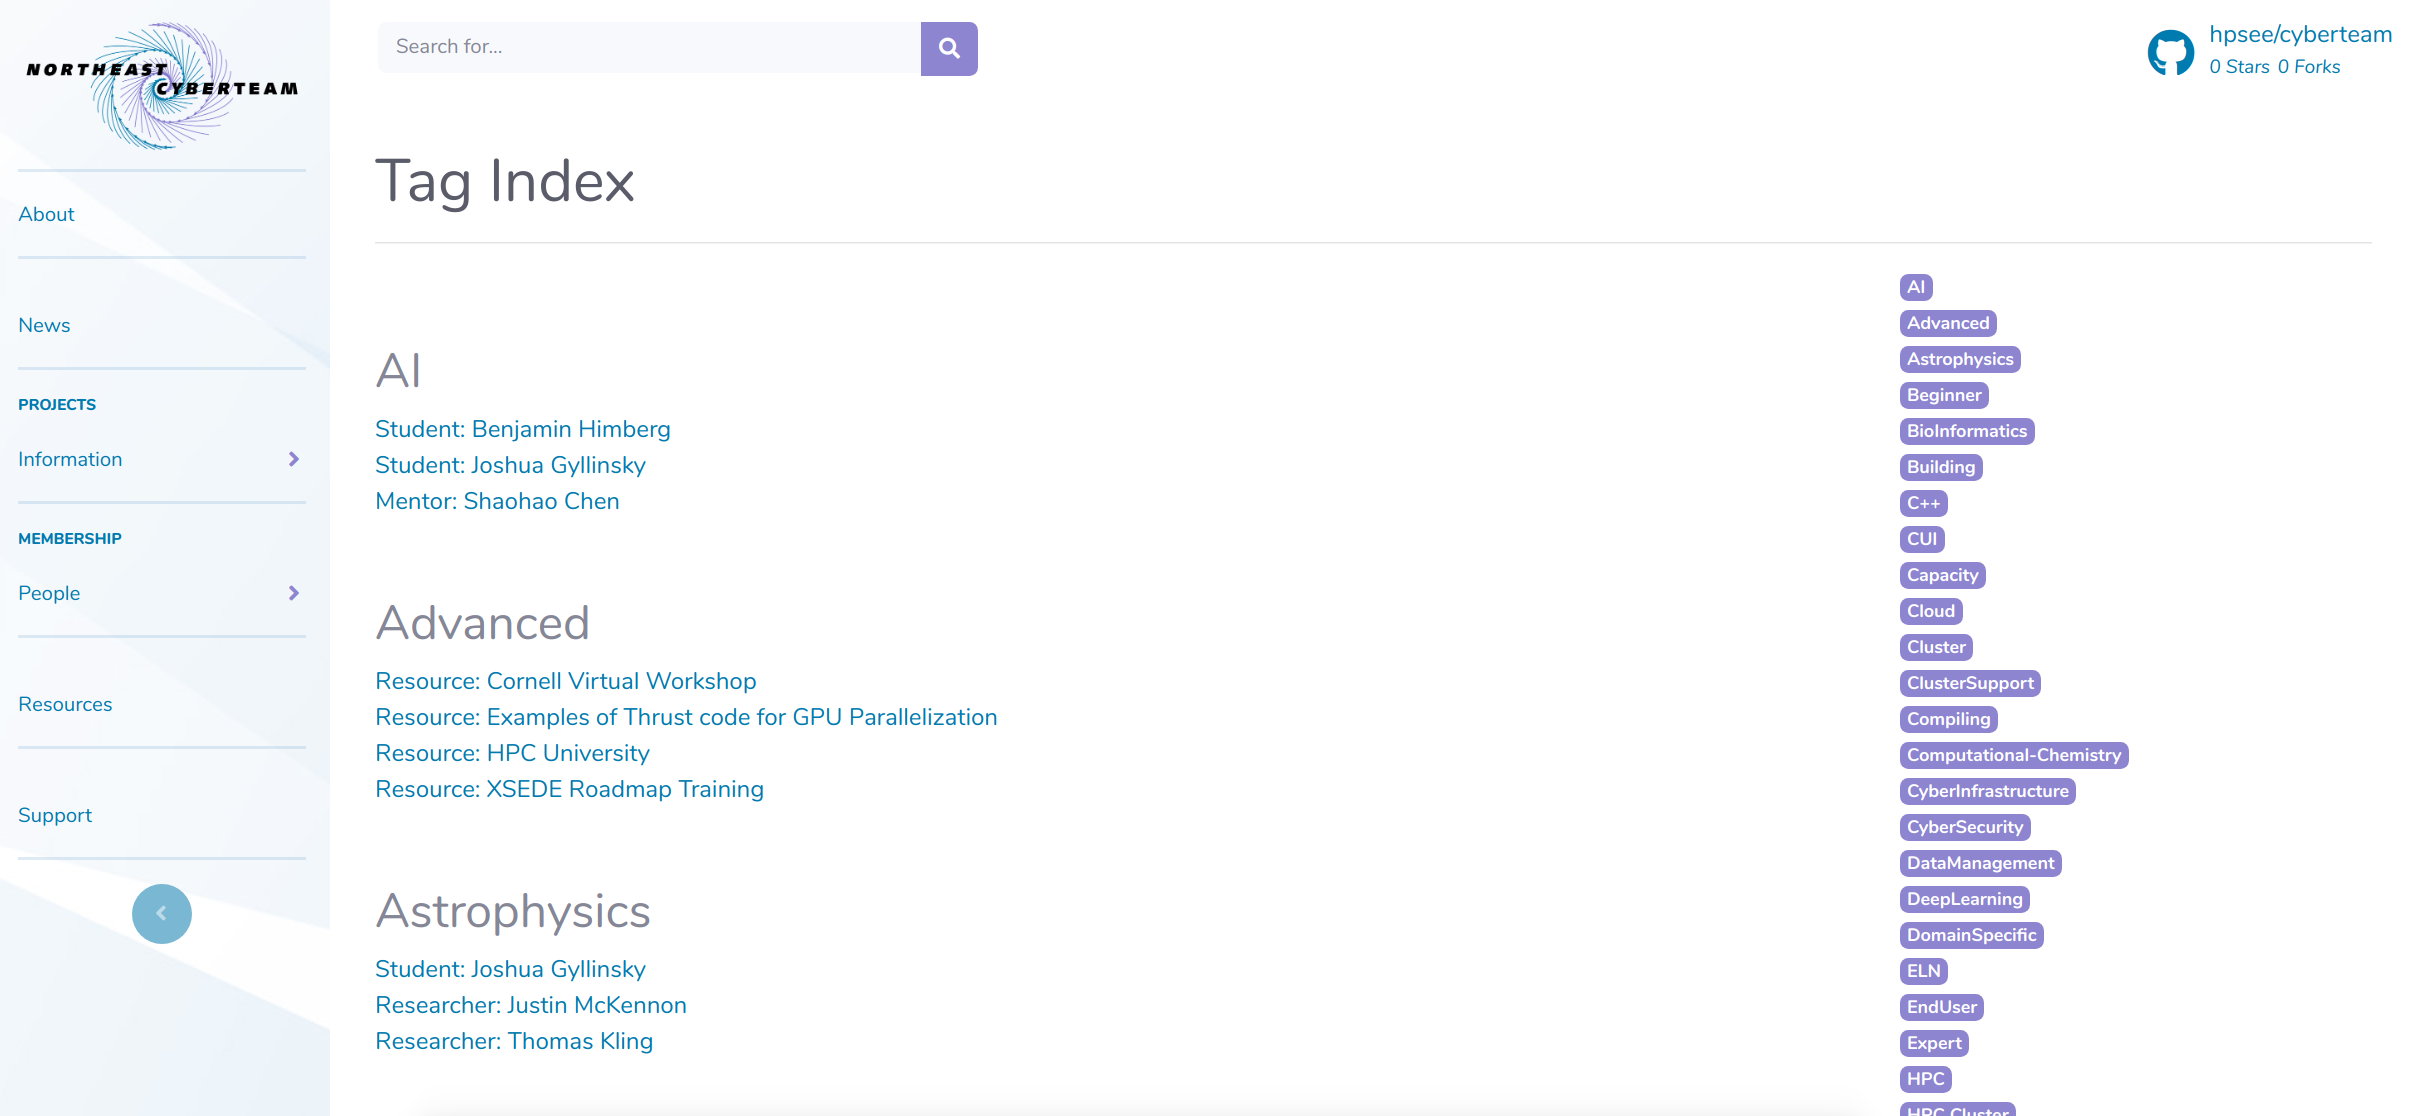Select the DomainSpecific tag badge
This screenshot has width=2412, height=1116.
point(1972,935)
